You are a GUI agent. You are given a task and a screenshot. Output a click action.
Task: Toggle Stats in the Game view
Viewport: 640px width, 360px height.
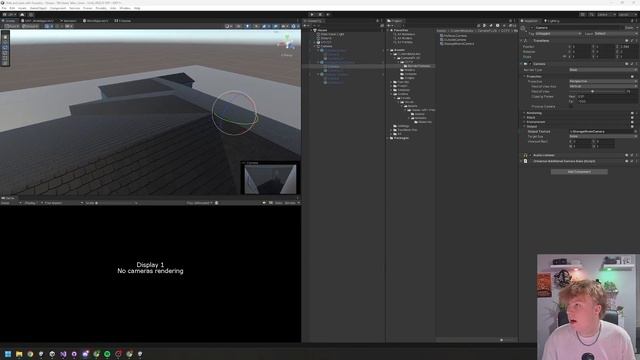[278, 203]
